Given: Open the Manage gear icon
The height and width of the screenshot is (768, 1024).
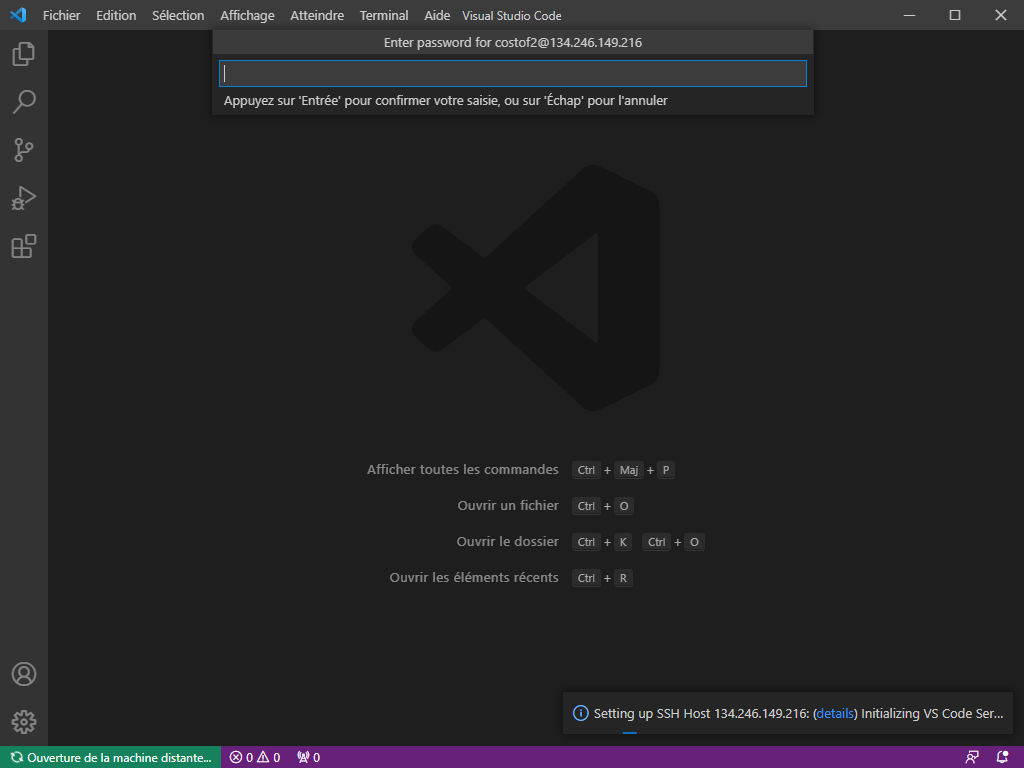Looking at the screenshot, I should pos(24,721).
